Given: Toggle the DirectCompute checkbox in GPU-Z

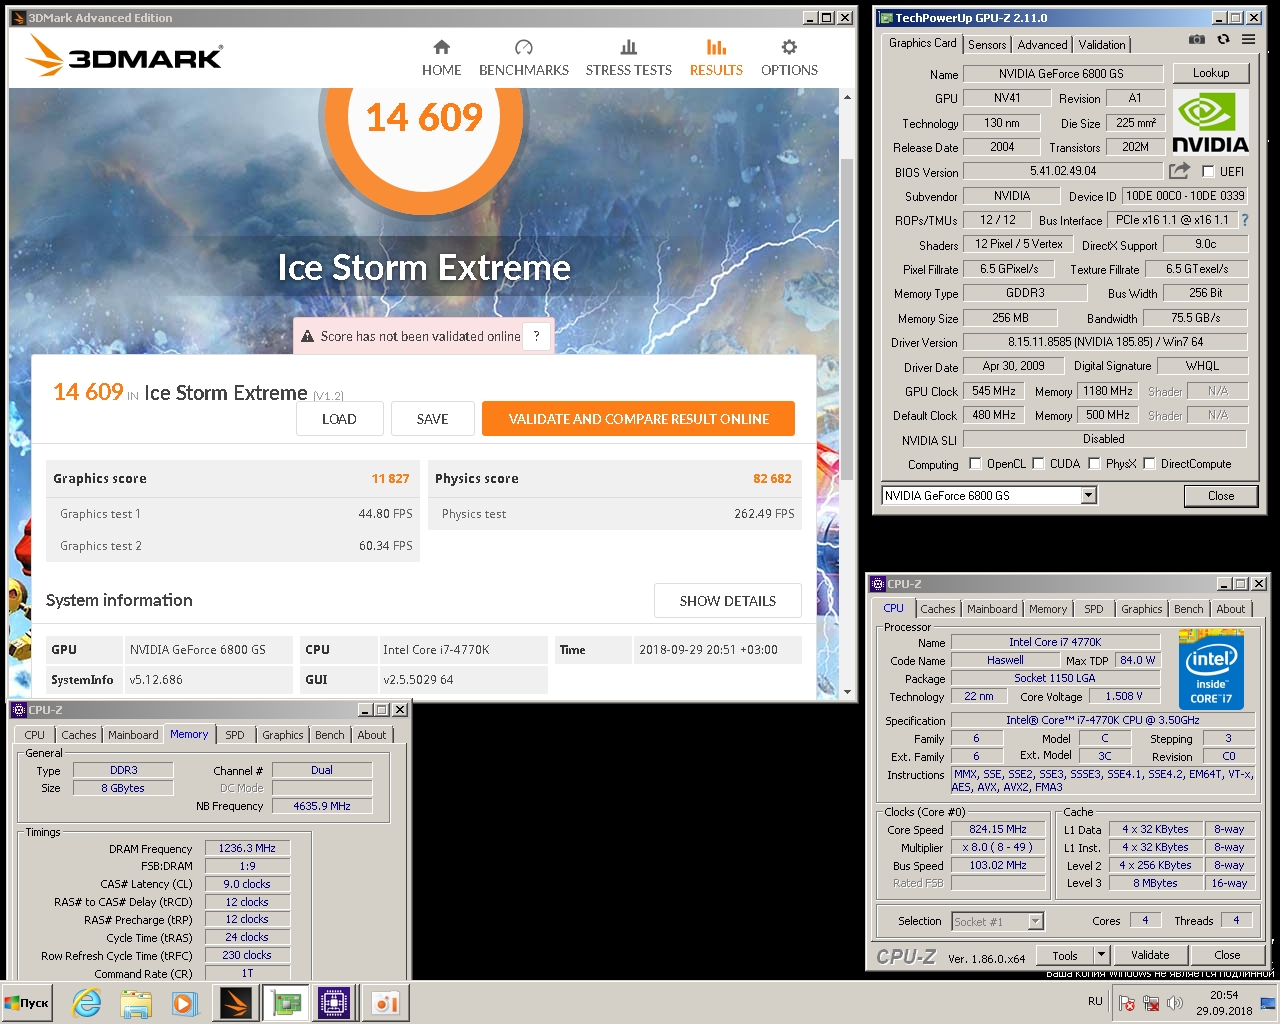Looking at the screenshot, I should (1149, 463).
